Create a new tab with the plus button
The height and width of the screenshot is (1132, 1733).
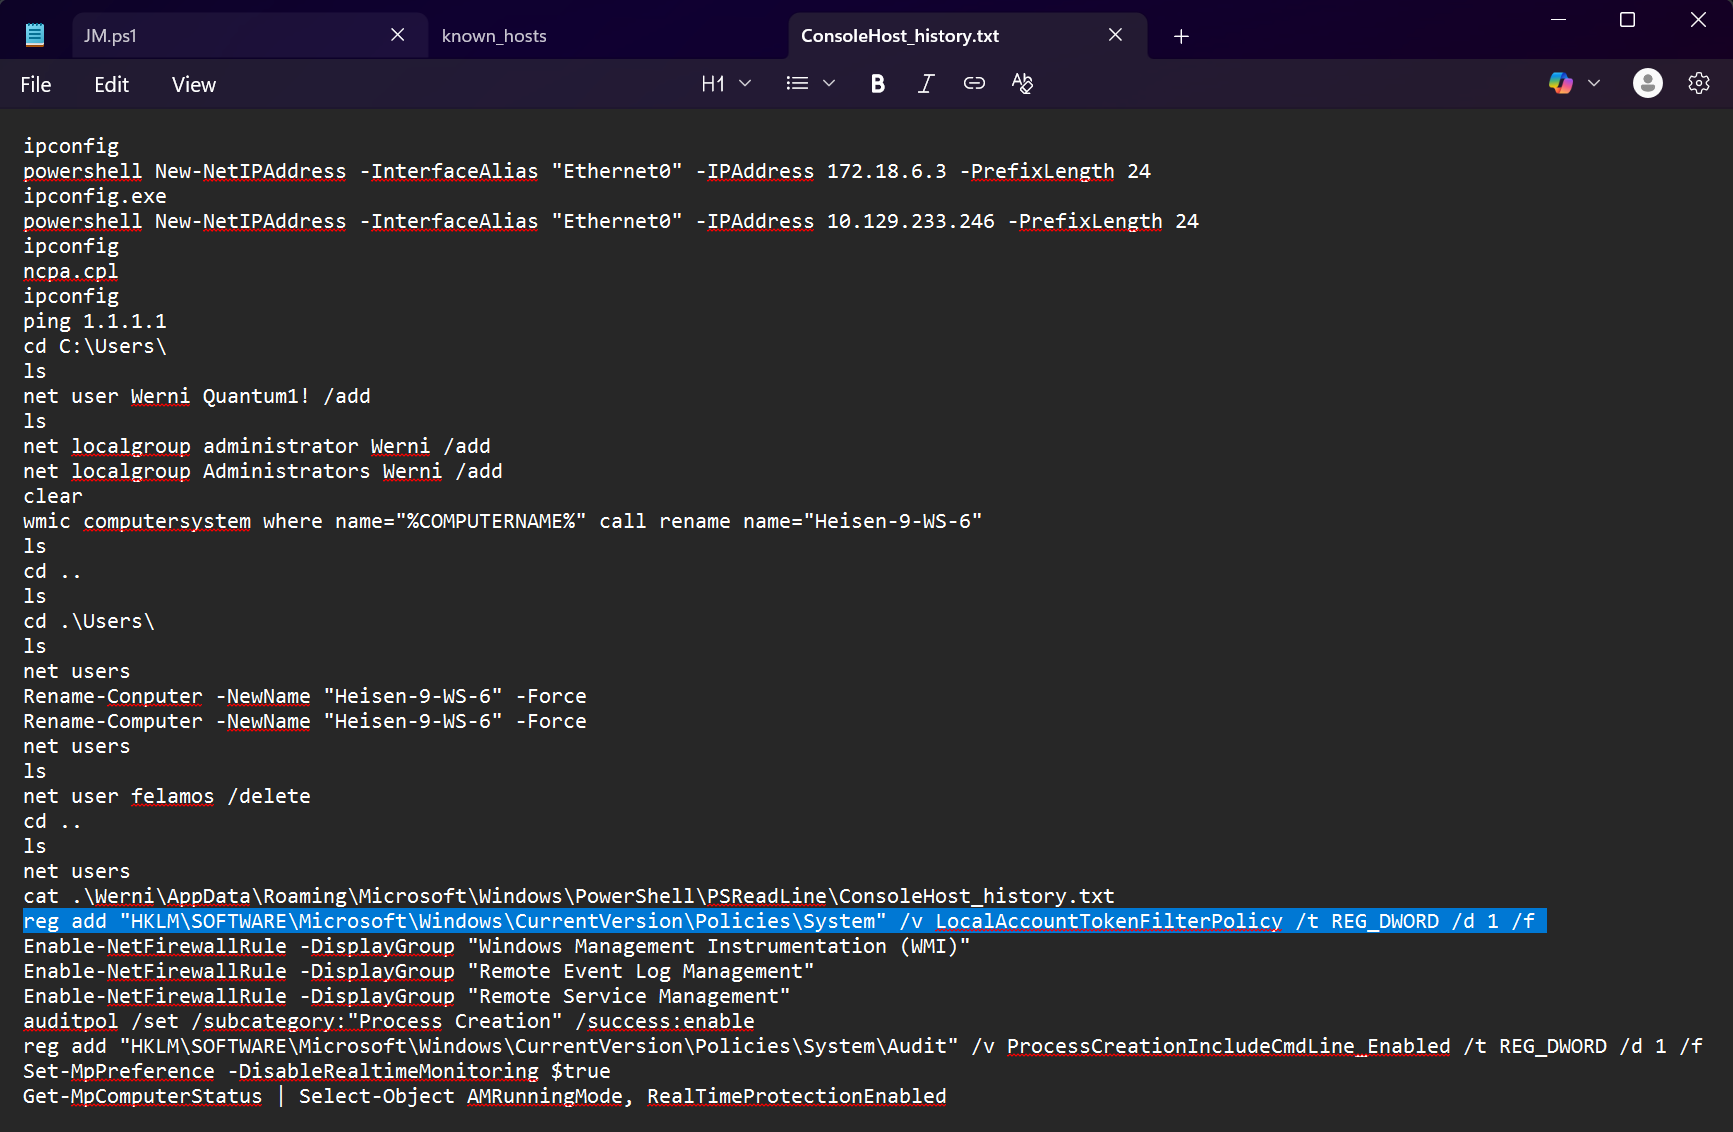coord(1181,36)
